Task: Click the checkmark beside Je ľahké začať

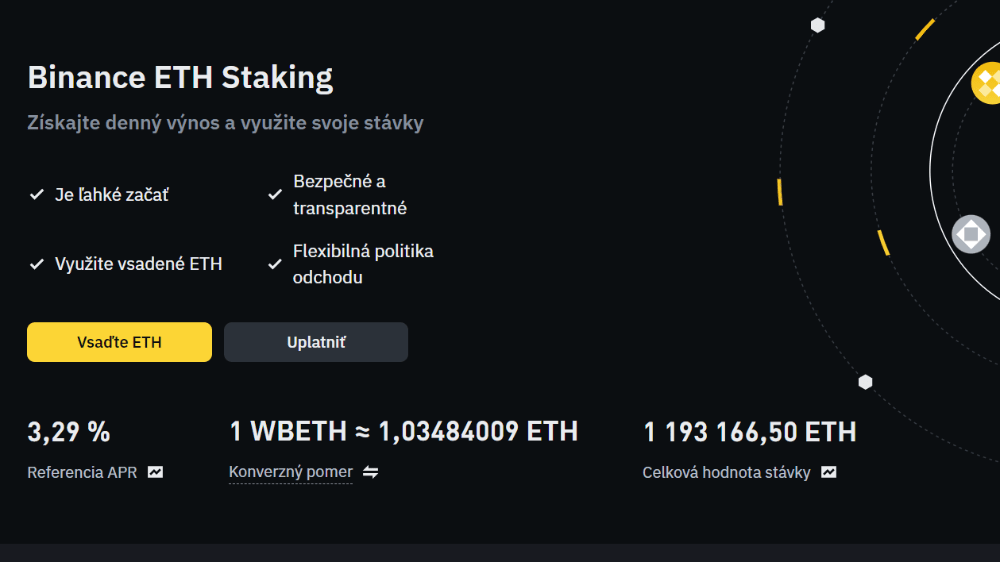Action: point(37,195)
